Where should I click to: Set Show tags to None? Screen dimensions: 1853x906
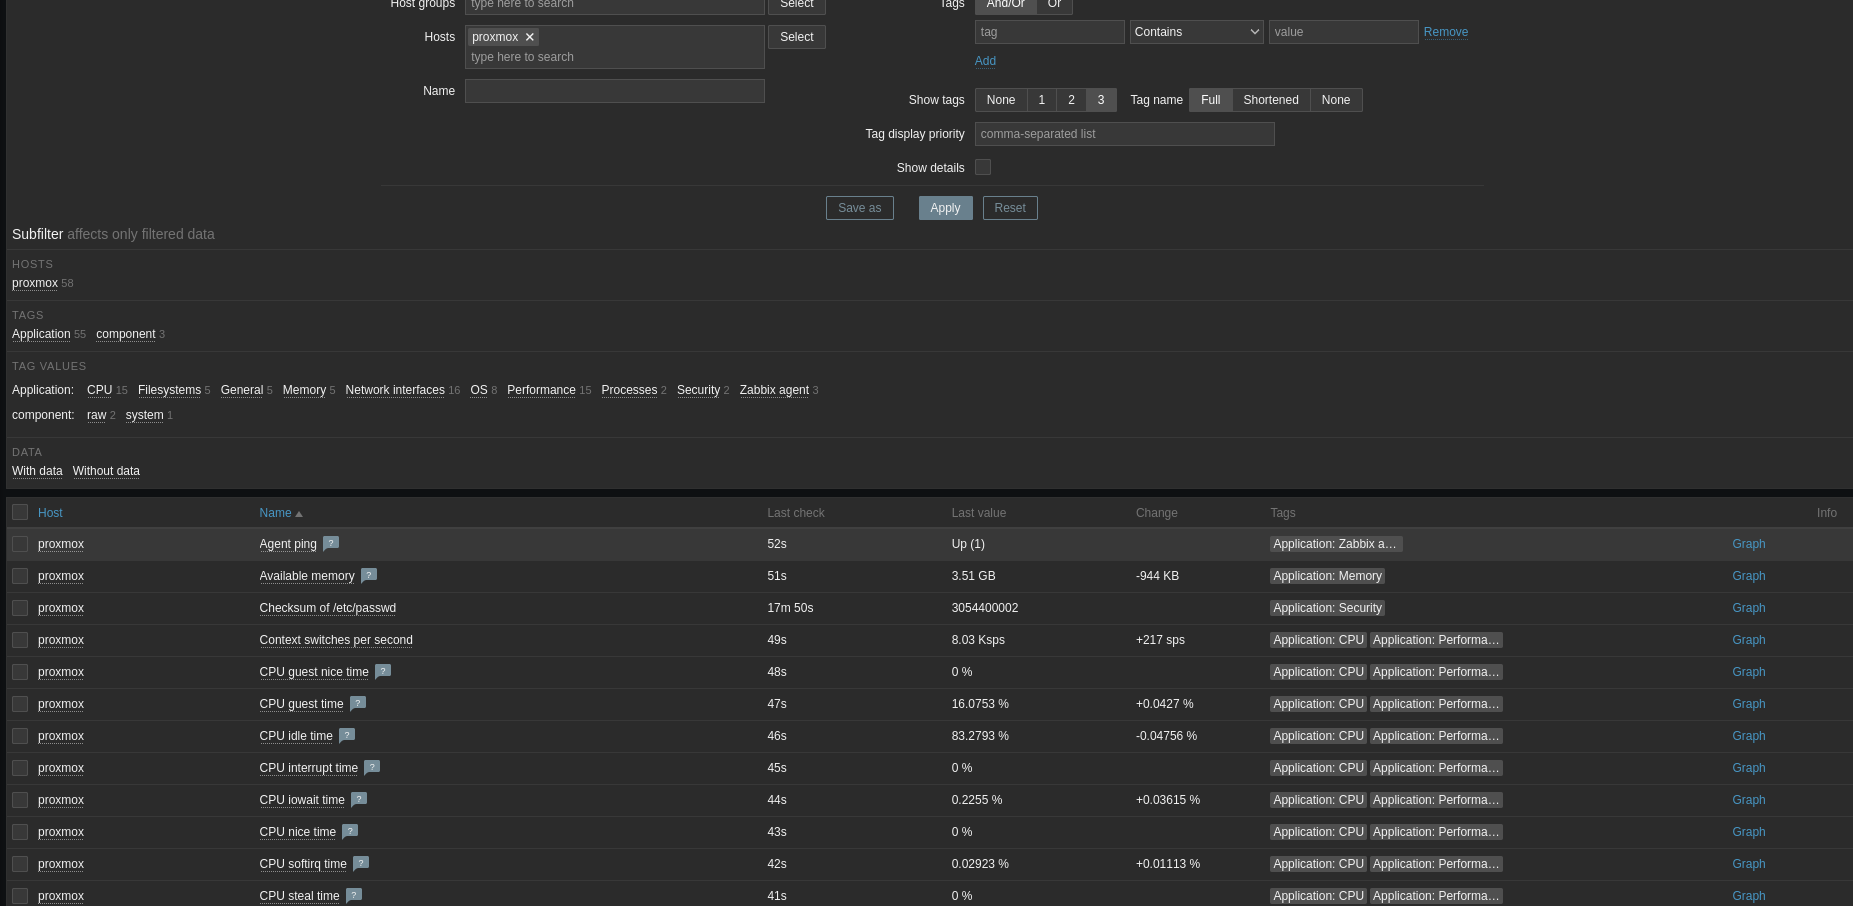click(x=1000, y=100)
